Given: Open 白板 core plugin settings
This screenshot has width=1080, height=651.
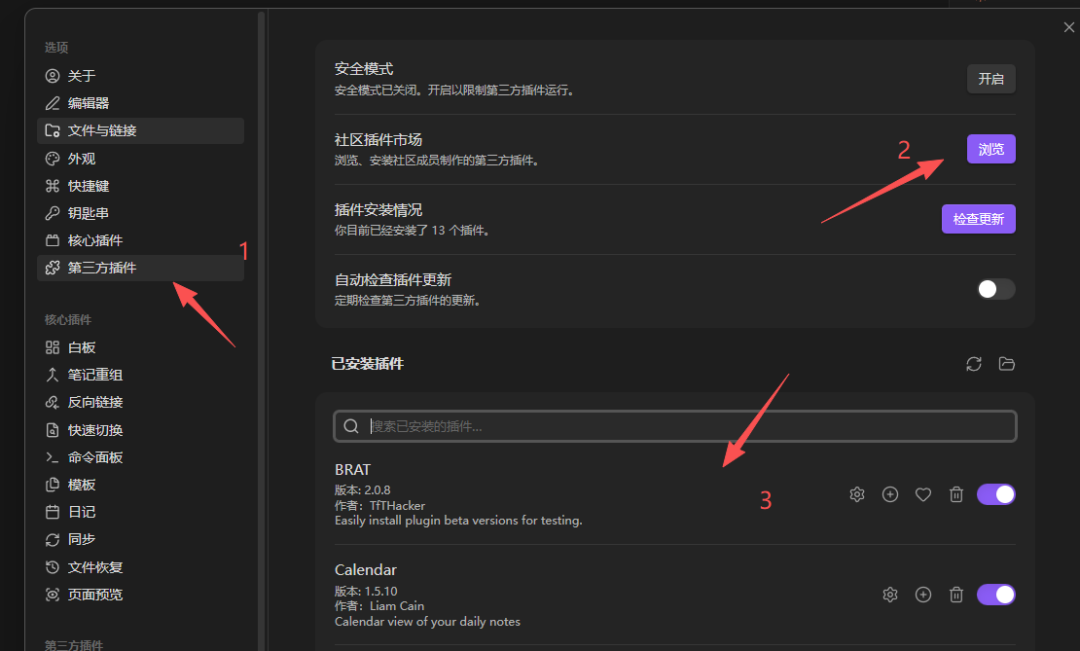Looking at the screenshot, I should 141,348.
